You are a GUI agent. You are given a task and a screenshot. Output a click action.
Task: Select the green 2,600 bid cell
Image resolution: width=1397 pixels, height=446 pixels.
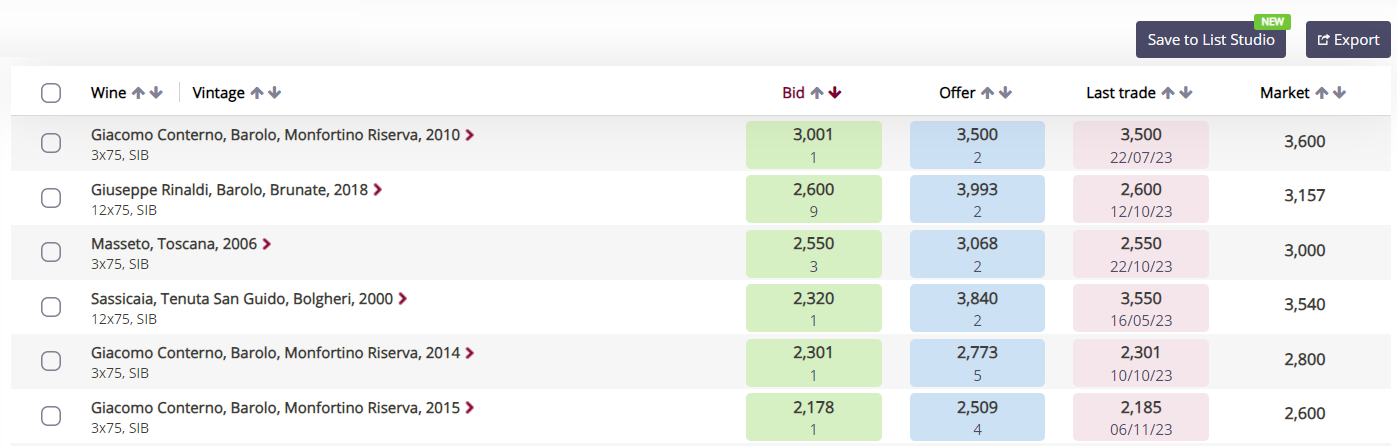[814, 199]
